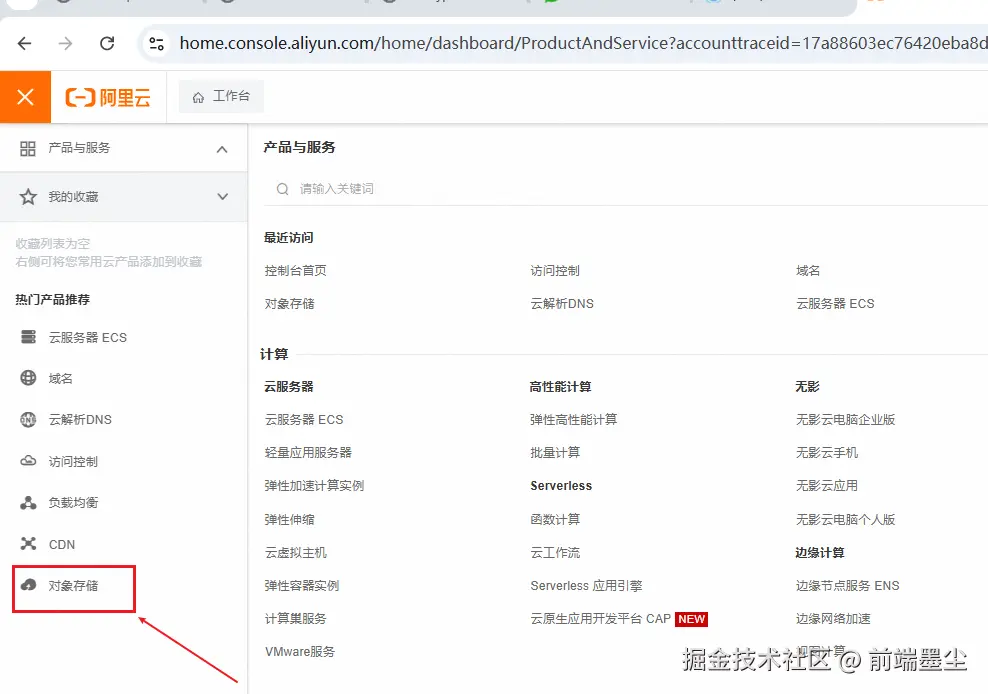This screenshot has height=694, width=988.
Task: Click the 请输入关键词 search field
Action: click(626, 189)
